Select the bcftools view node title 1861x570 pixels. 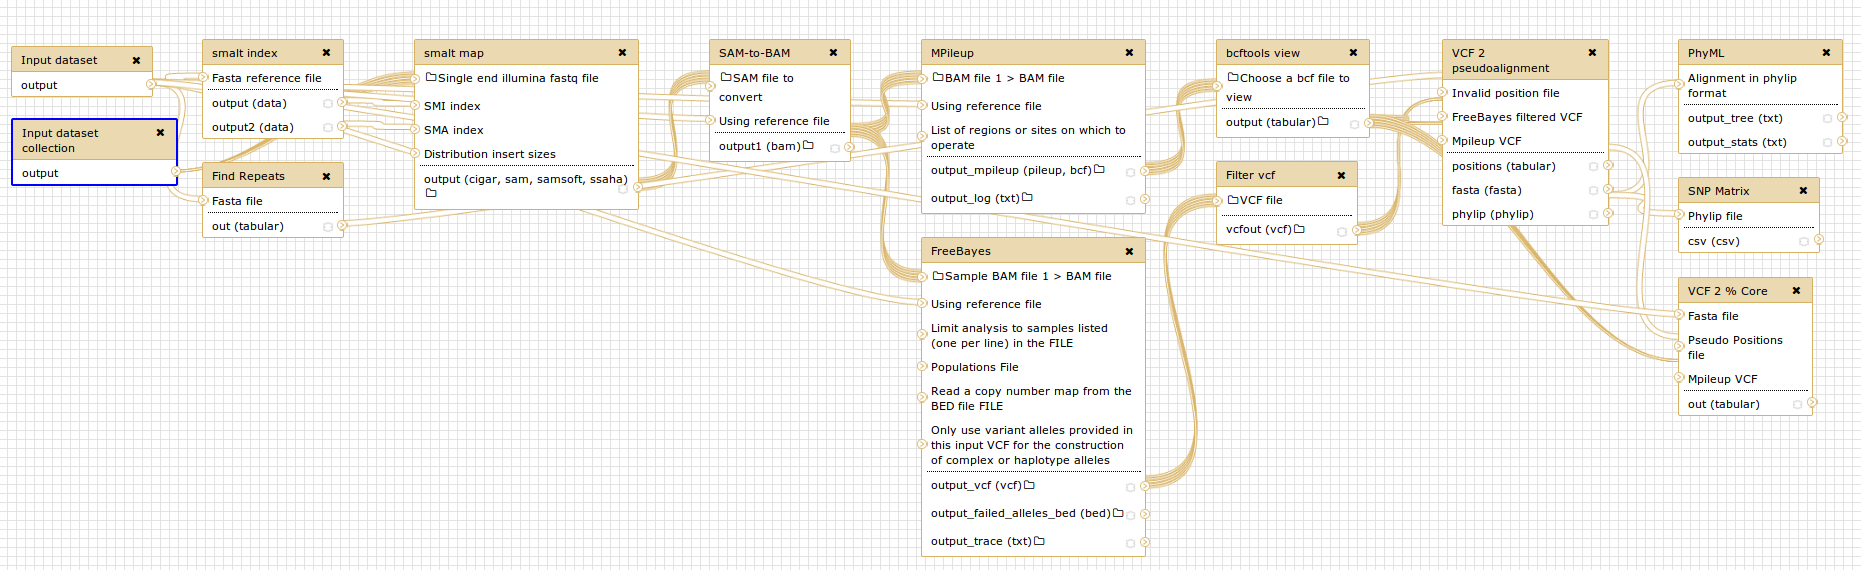click(1263, 53)
